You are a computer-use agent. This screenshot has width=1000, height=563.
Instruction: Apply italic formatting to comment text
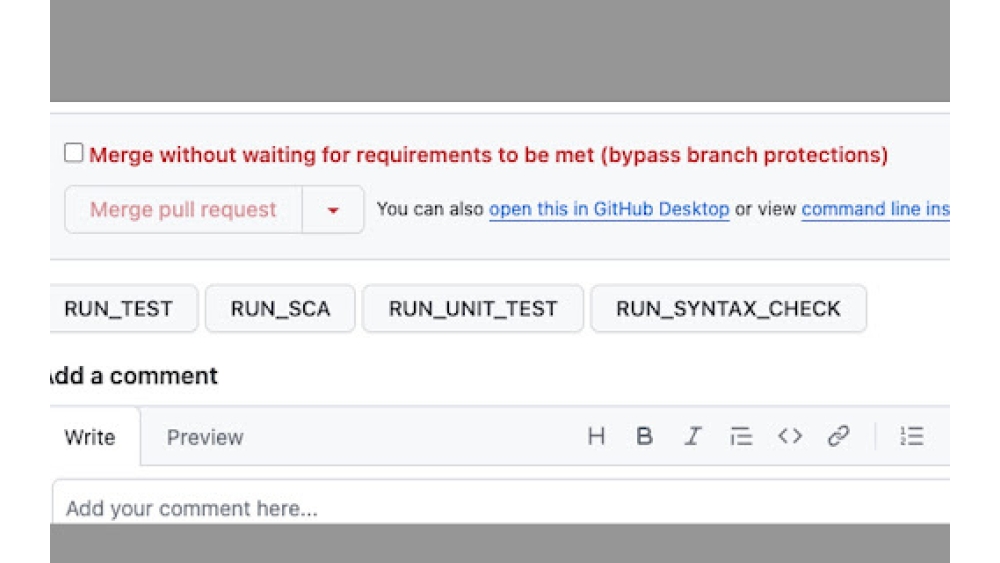pyautogui.click(x=692, y=436)
